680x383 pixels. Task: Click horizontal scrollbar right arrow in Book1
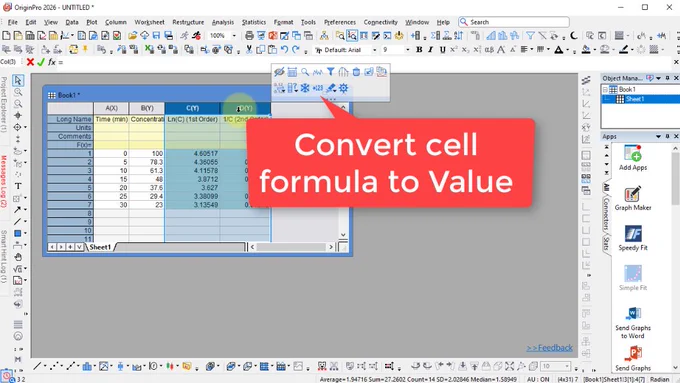(331, 247)
